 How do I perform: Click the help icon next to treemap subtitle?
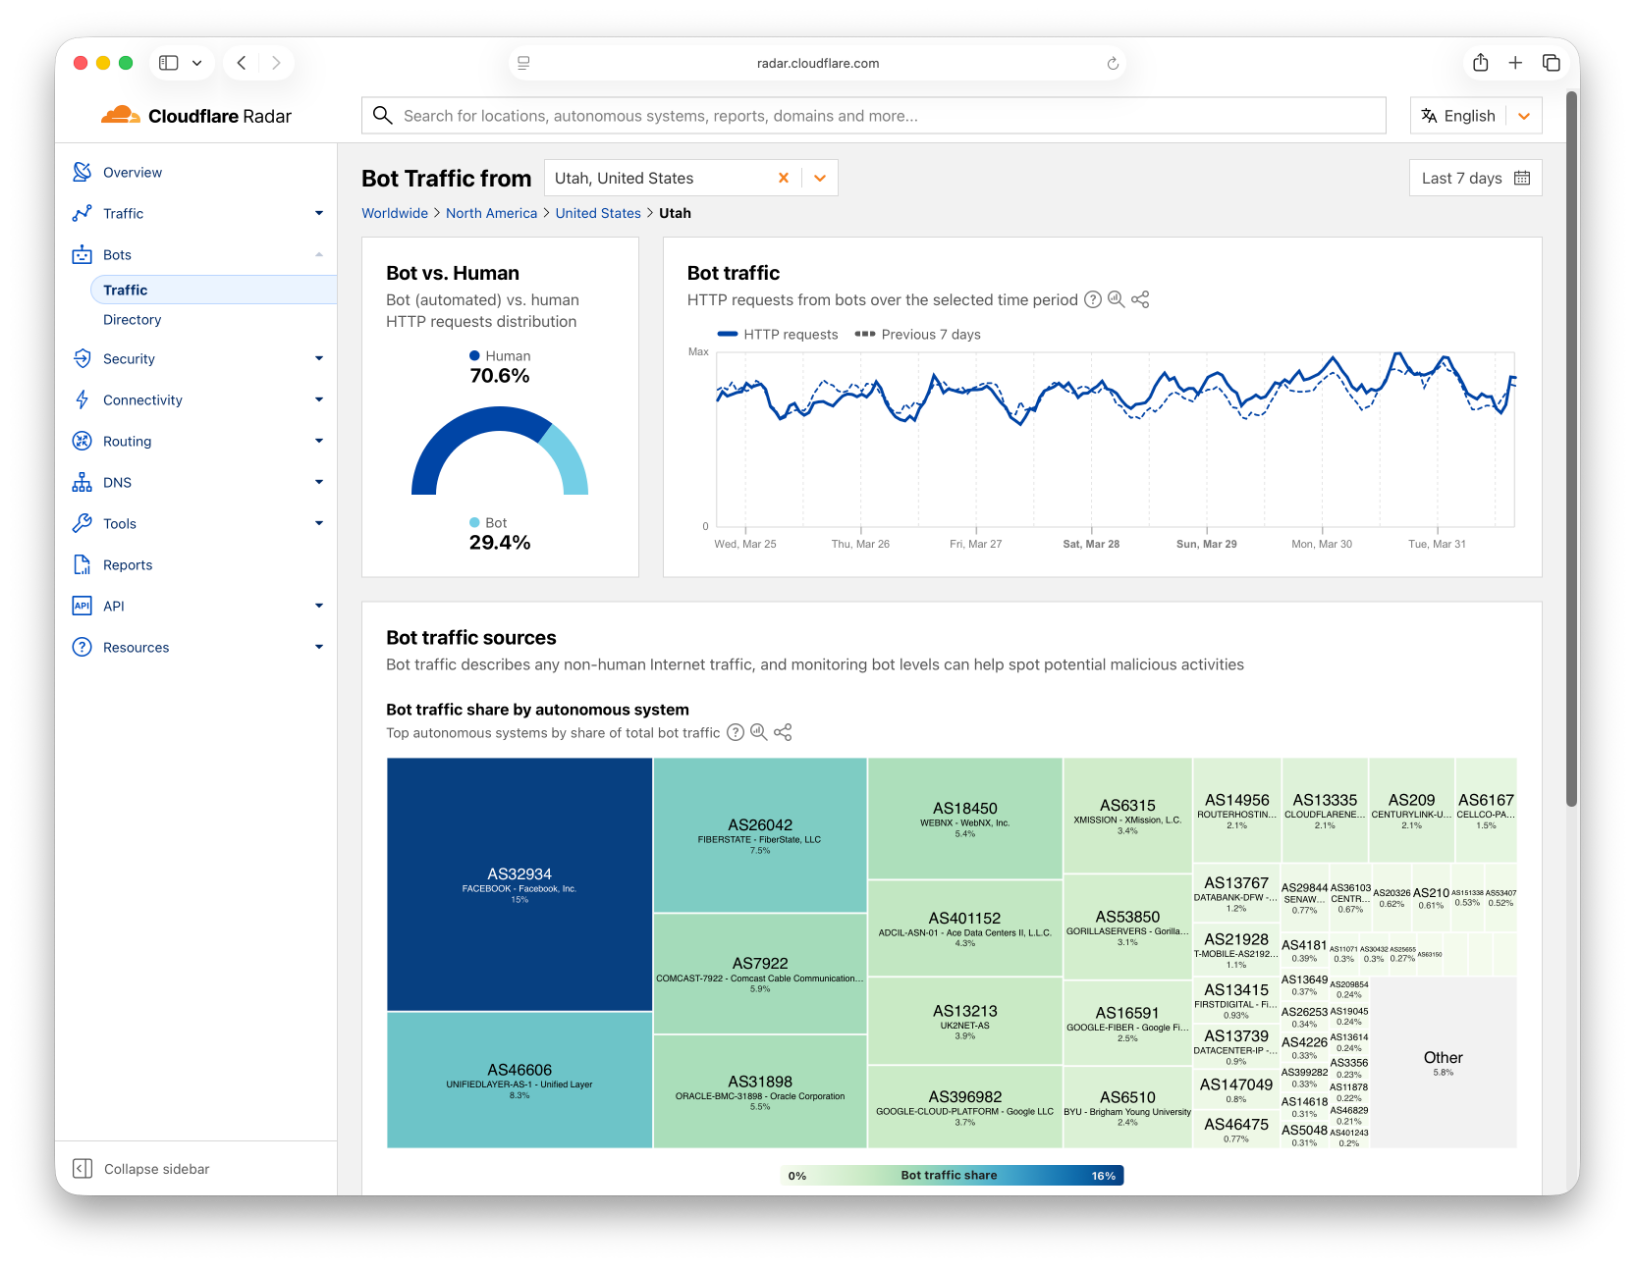(x=735, y=733)
